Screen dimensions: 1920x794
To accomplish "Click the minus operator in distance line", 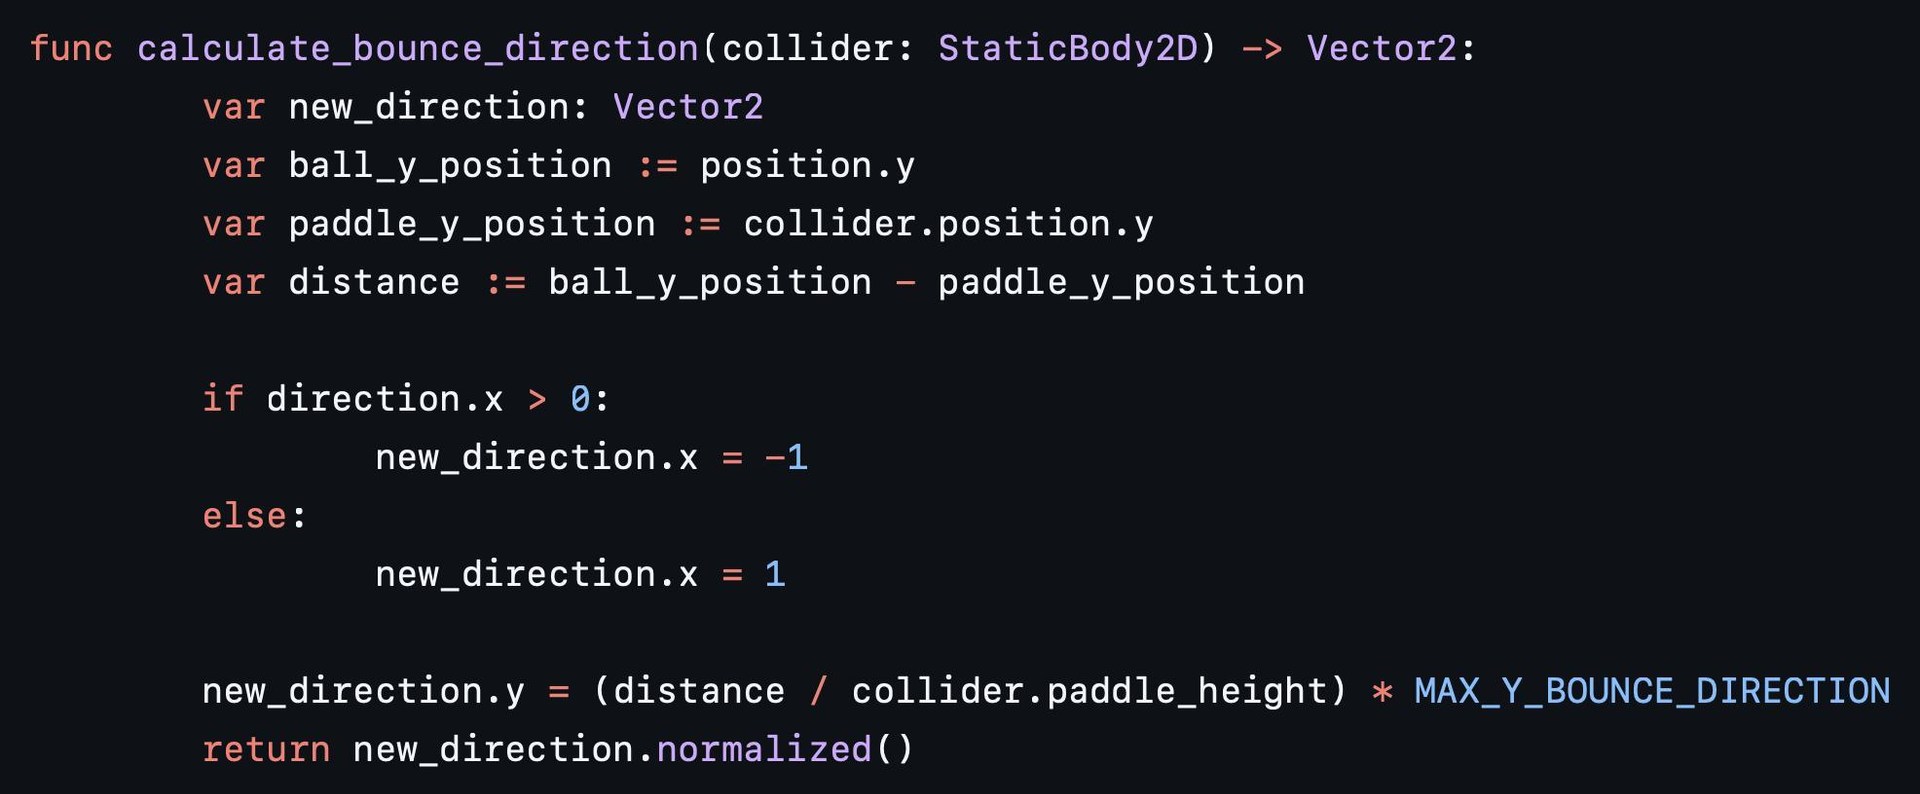I will (905, 283).
